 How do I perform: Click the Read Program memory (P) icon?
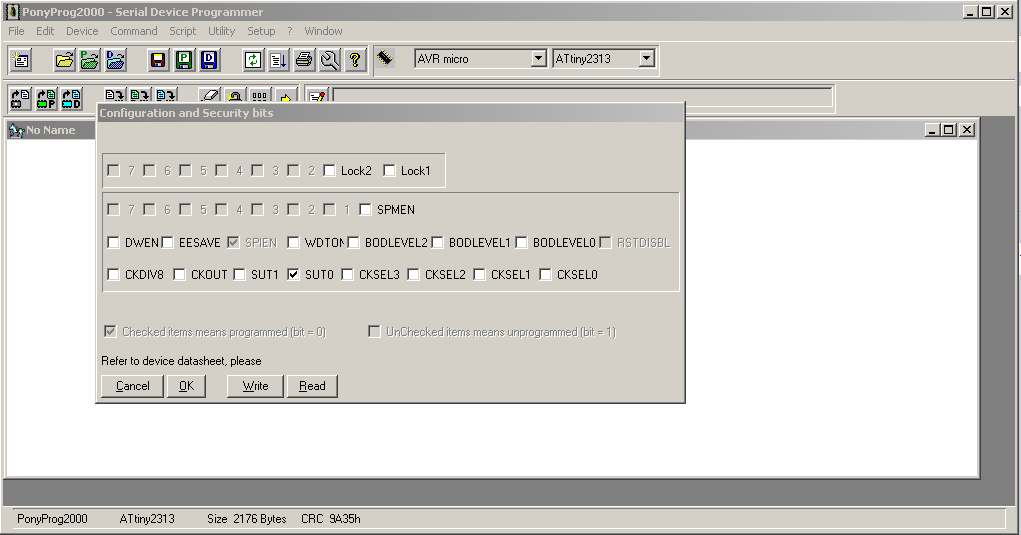pyautogui.click(x=46, y=98)
